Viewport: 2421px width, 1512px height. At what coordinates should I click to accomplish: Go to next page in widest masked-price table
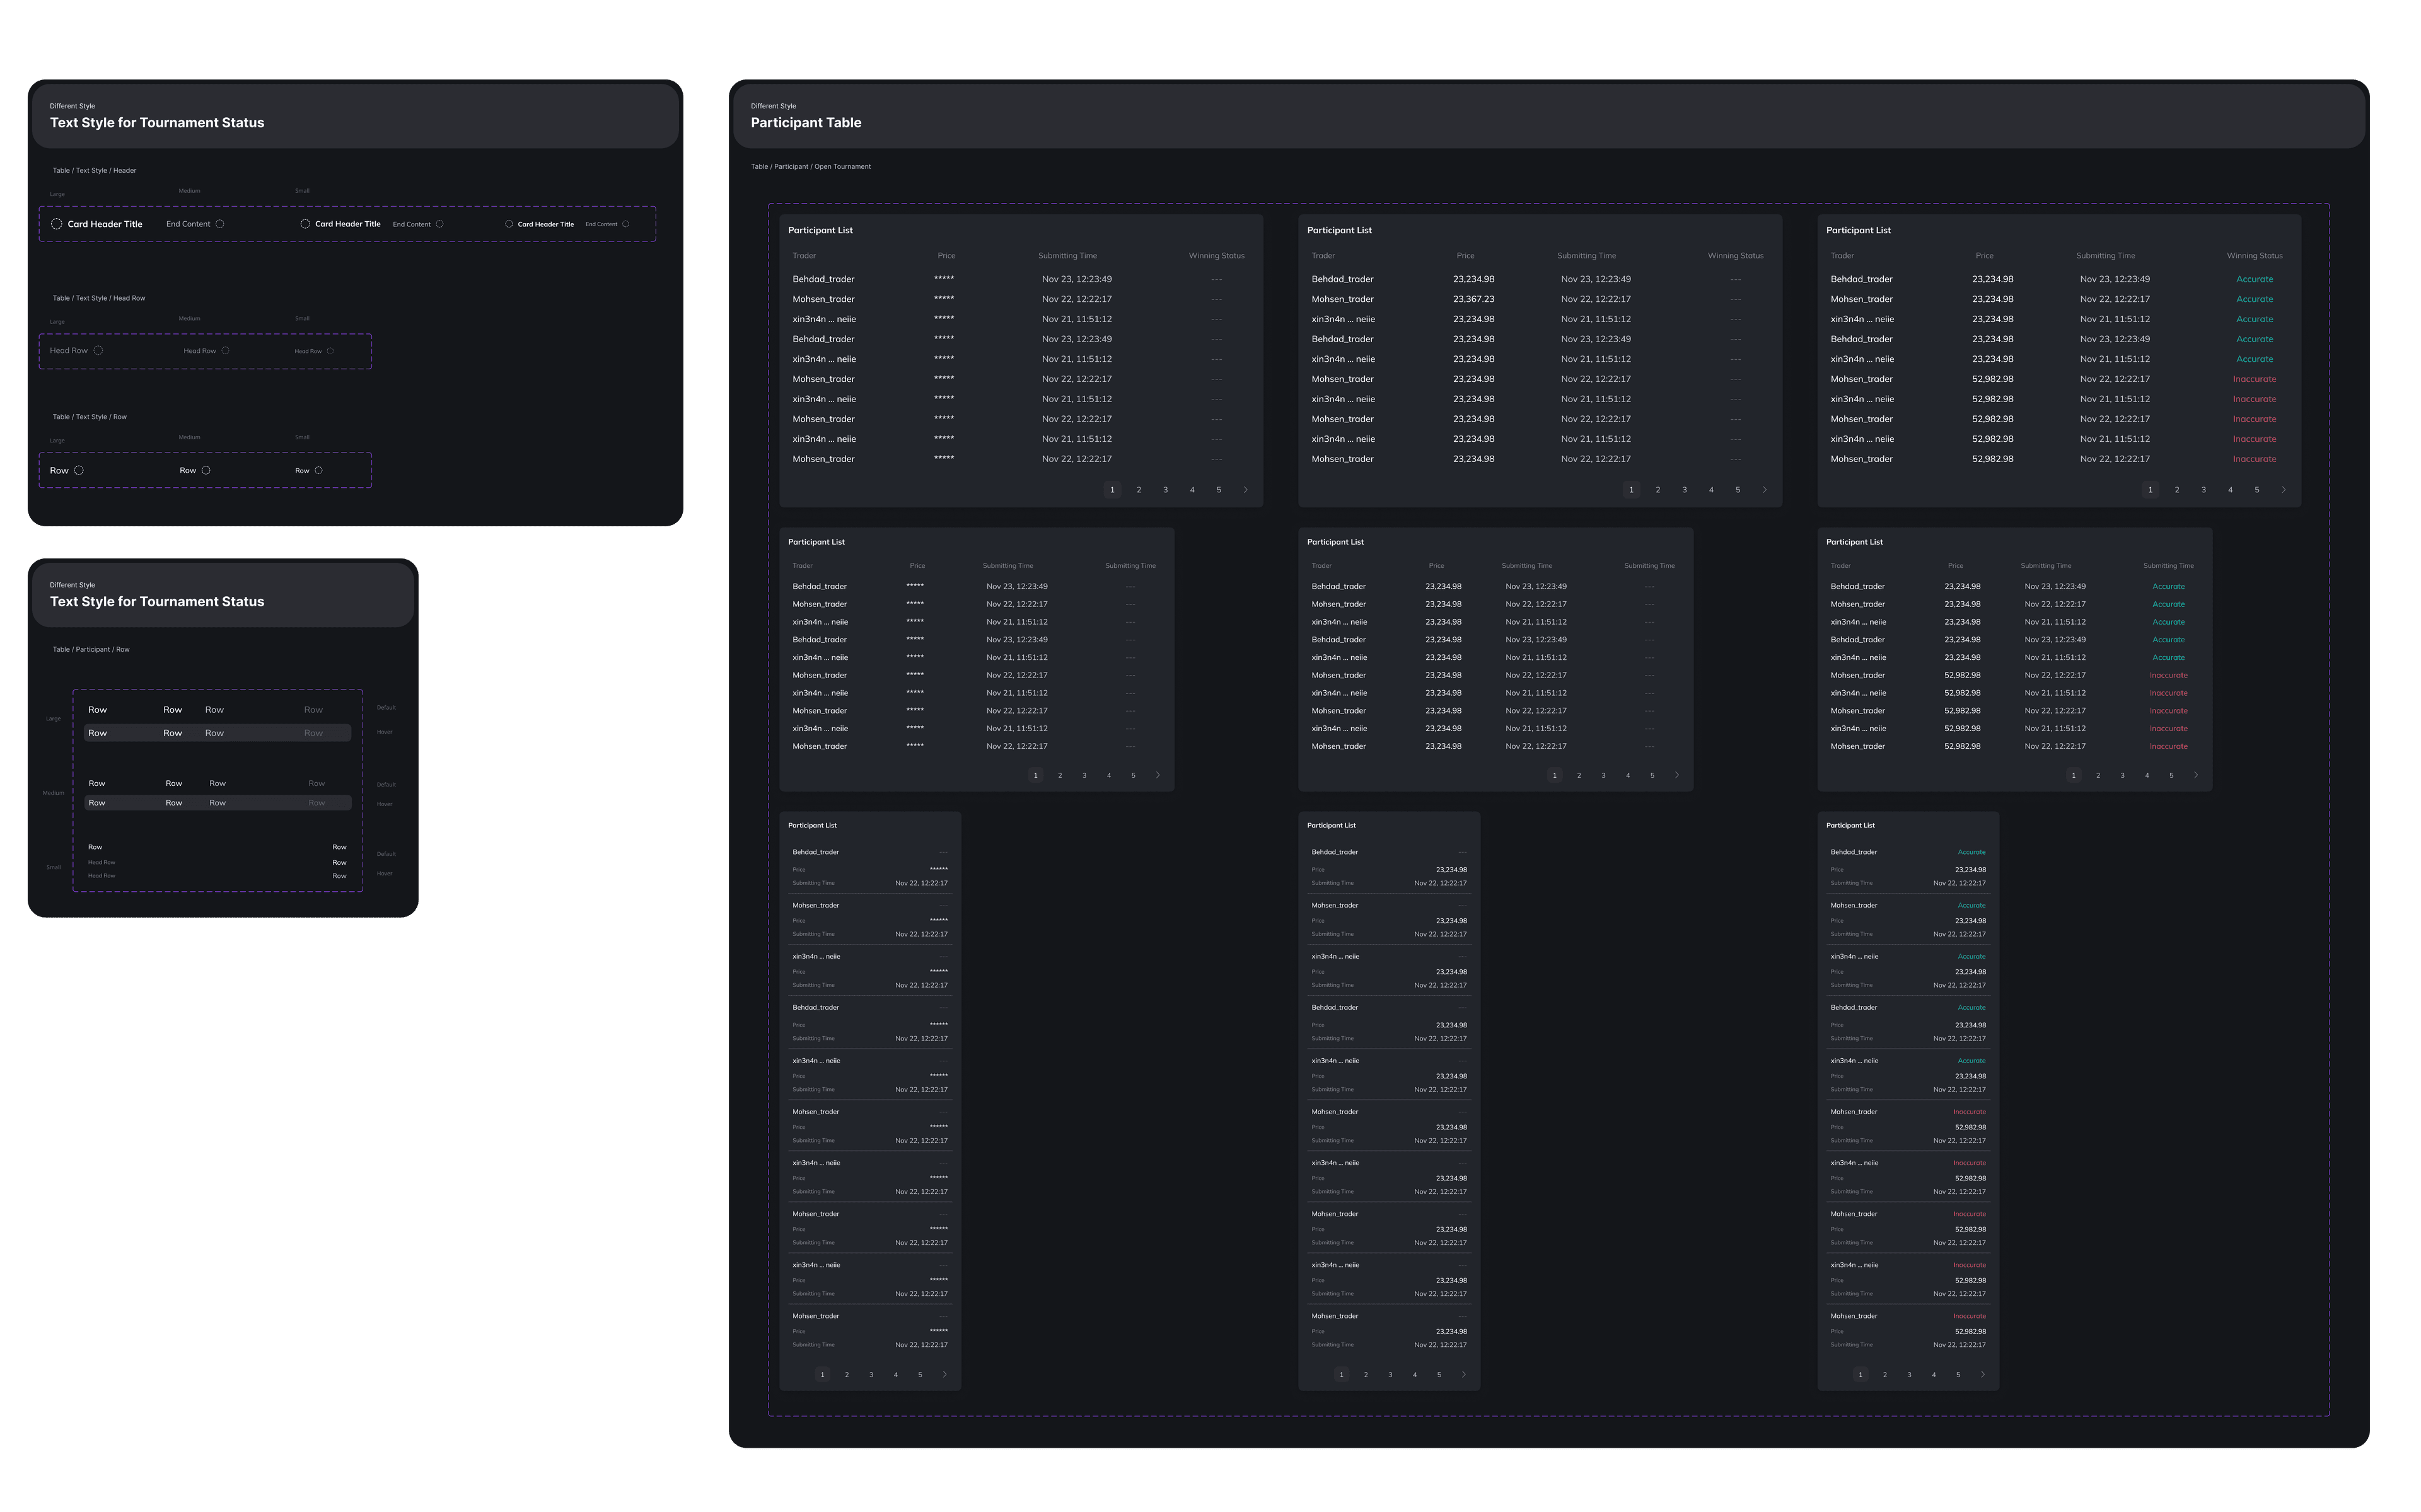pyautogui.click(x=1245, y=490)
